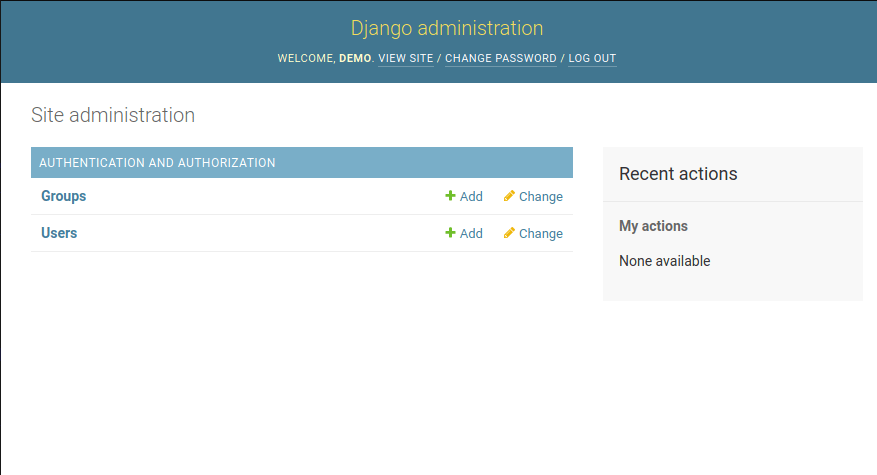
Task: Click the yellow pencil icon for Groups
Action: [509, 197]
